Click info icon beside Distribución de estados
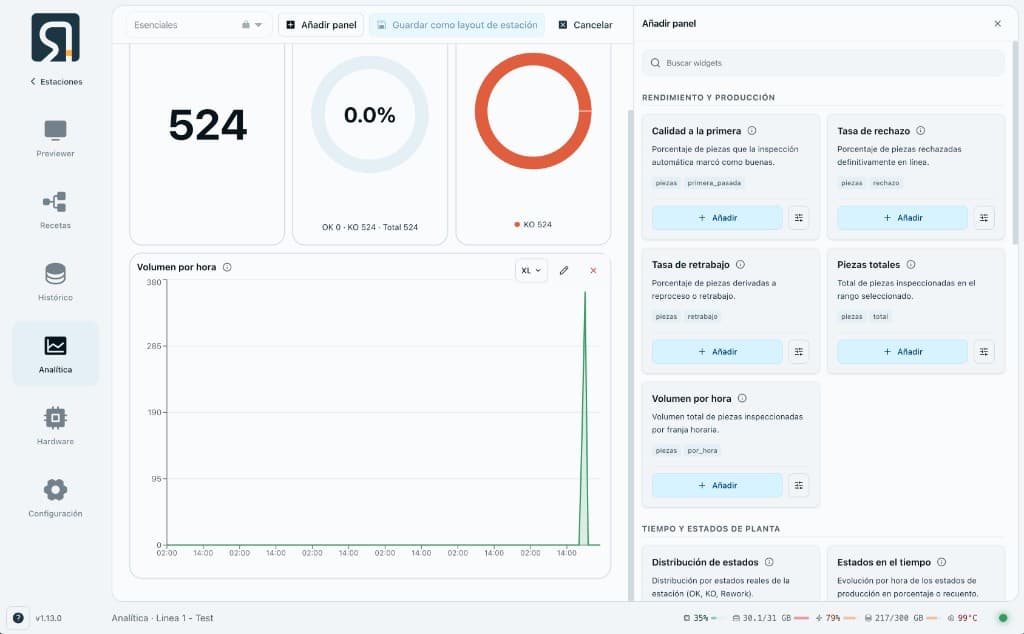Screen dimensions: 1024x634 click(769, 562)
